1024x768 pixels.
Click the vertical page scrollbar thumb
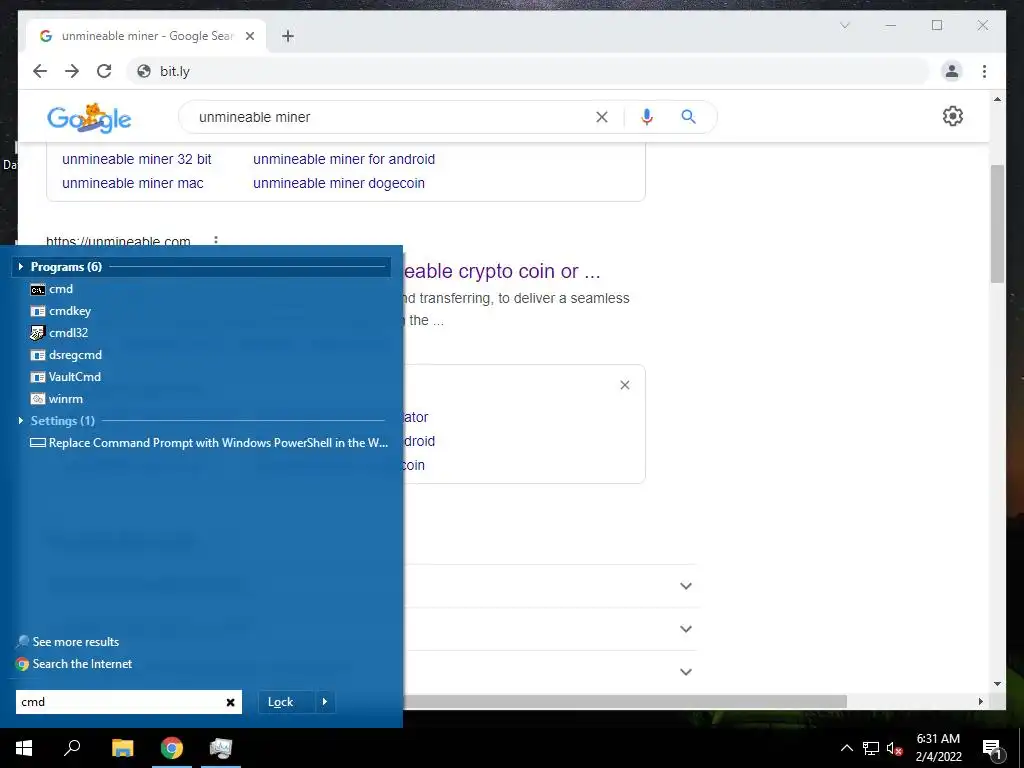pos(997,223)
